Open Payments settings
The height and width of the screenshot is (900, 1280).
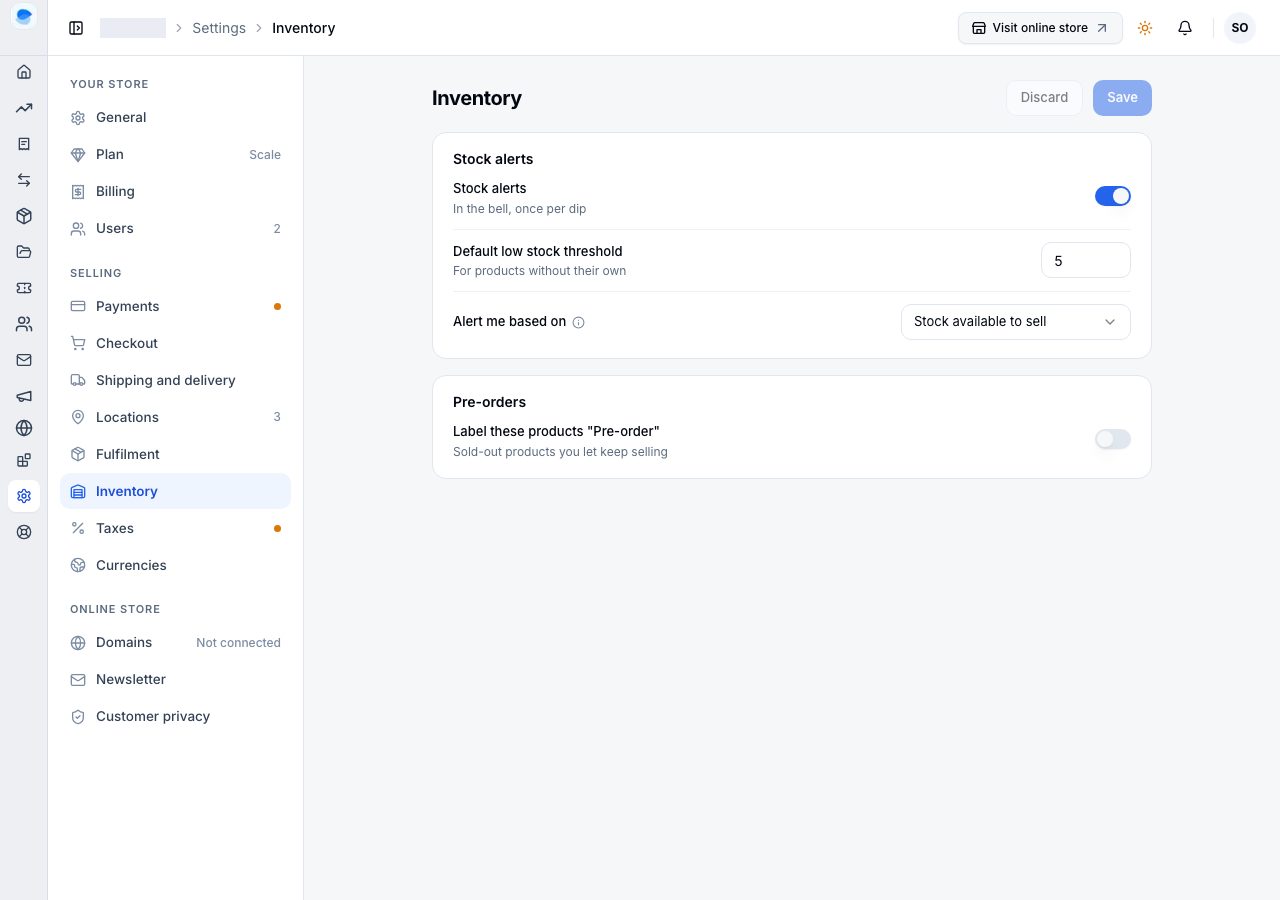(175, 306)
